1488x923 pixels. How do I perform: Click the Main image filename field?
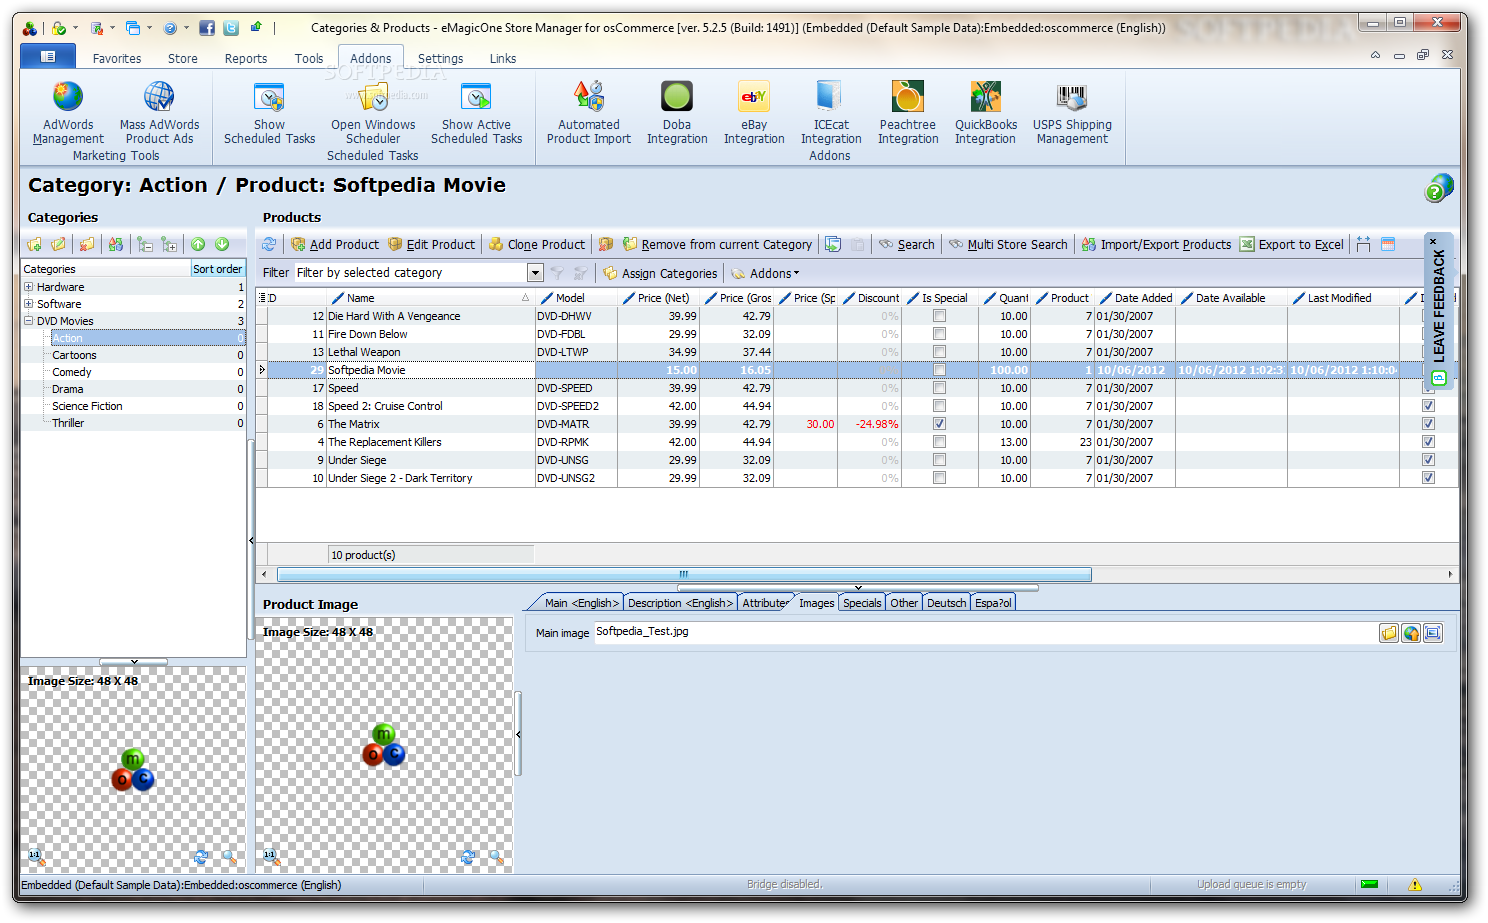click(x=986, y=632)
